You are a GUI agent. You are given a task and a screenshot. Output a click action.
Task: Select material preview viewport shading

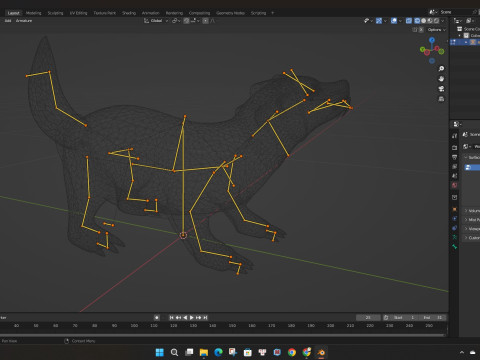click(430, 21)
